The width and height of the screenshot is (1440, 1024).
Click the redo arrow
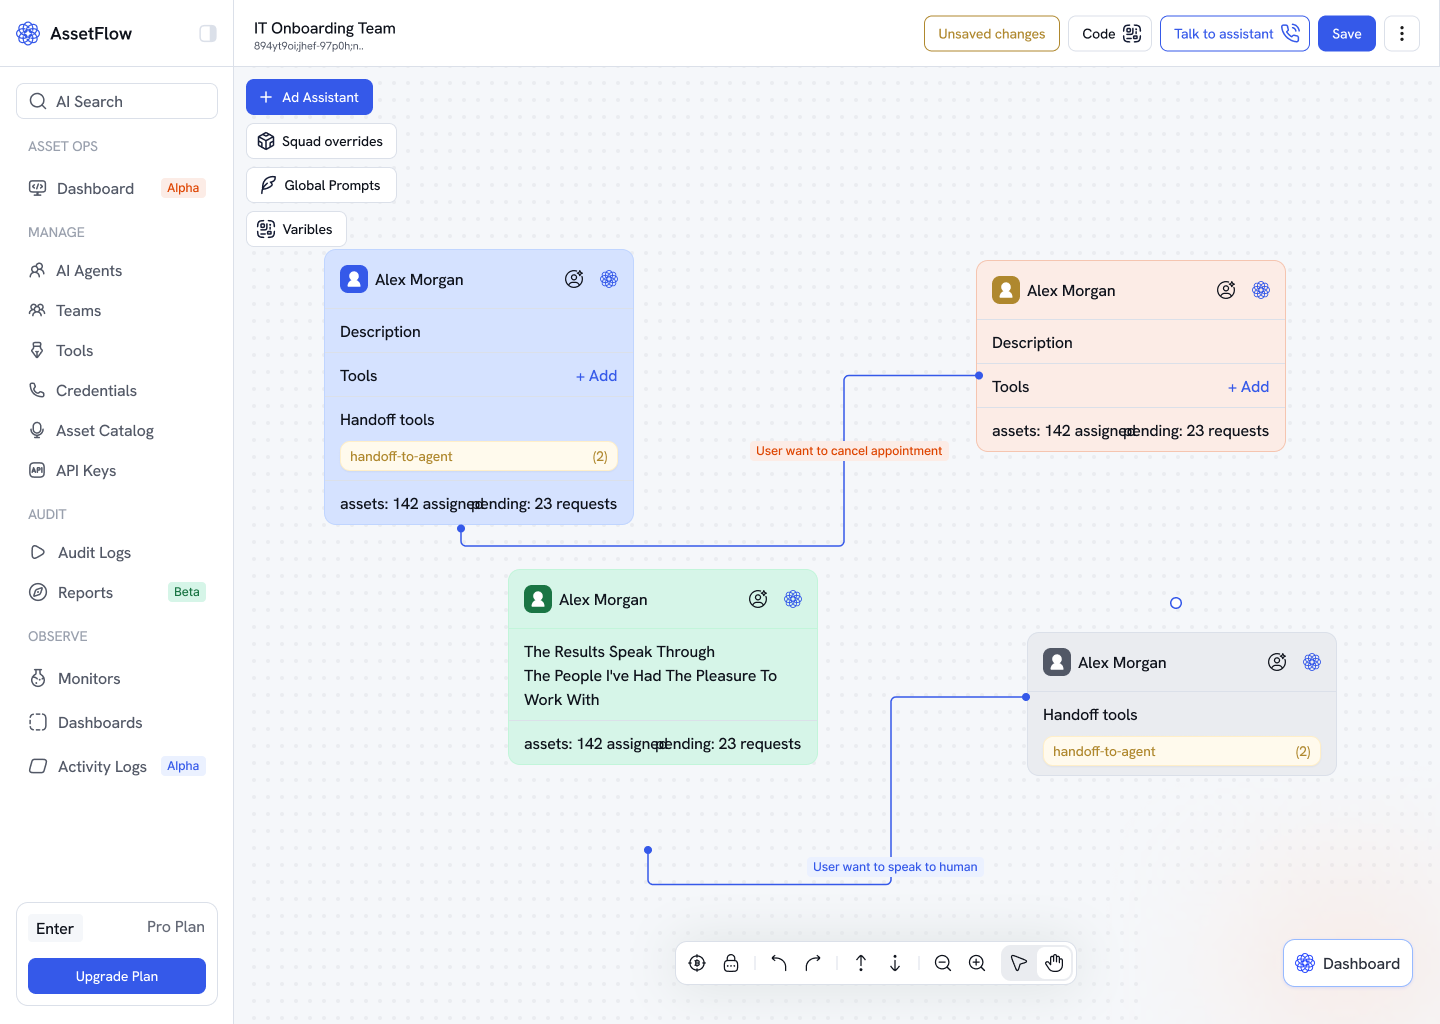click(x=813, y=963)
